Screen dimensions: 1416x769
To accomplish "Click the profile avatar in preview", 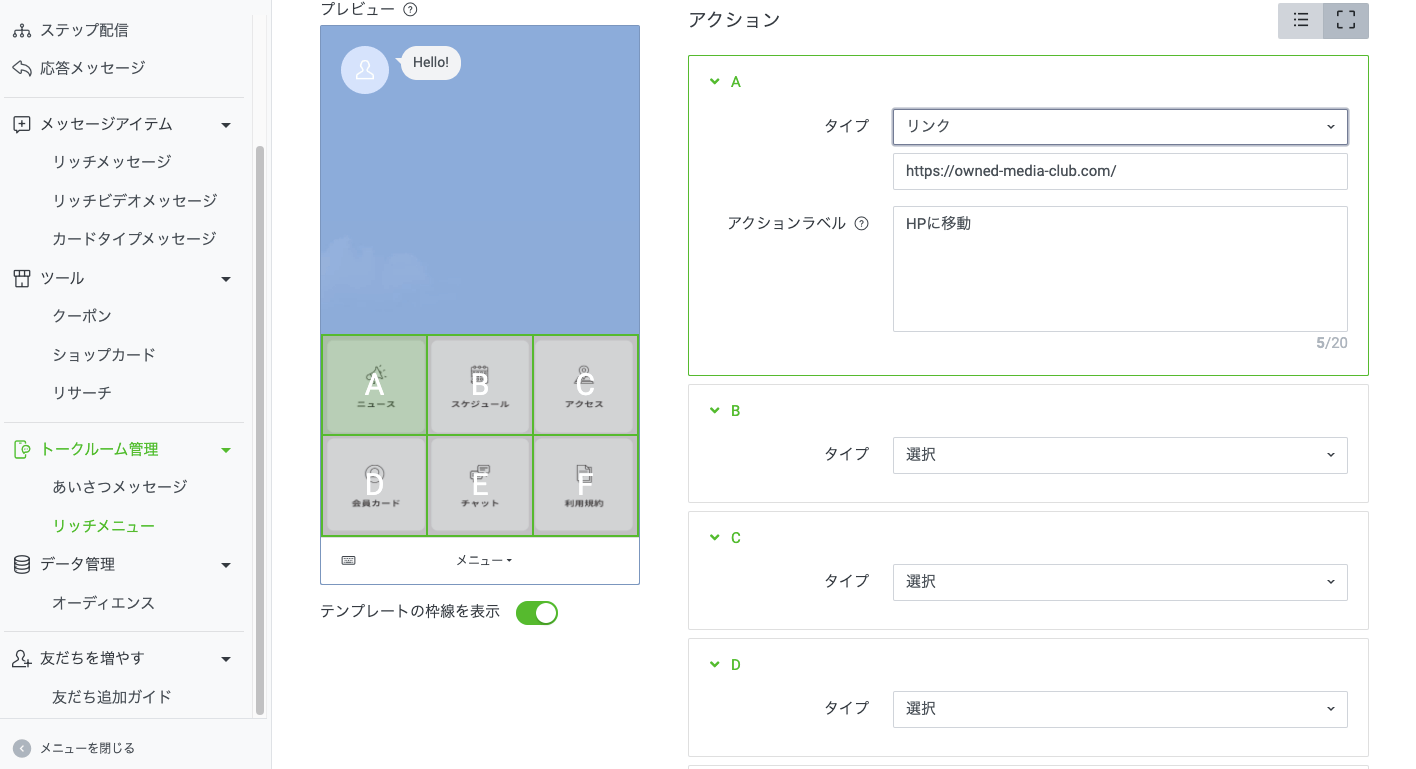I will click(365, 70).
